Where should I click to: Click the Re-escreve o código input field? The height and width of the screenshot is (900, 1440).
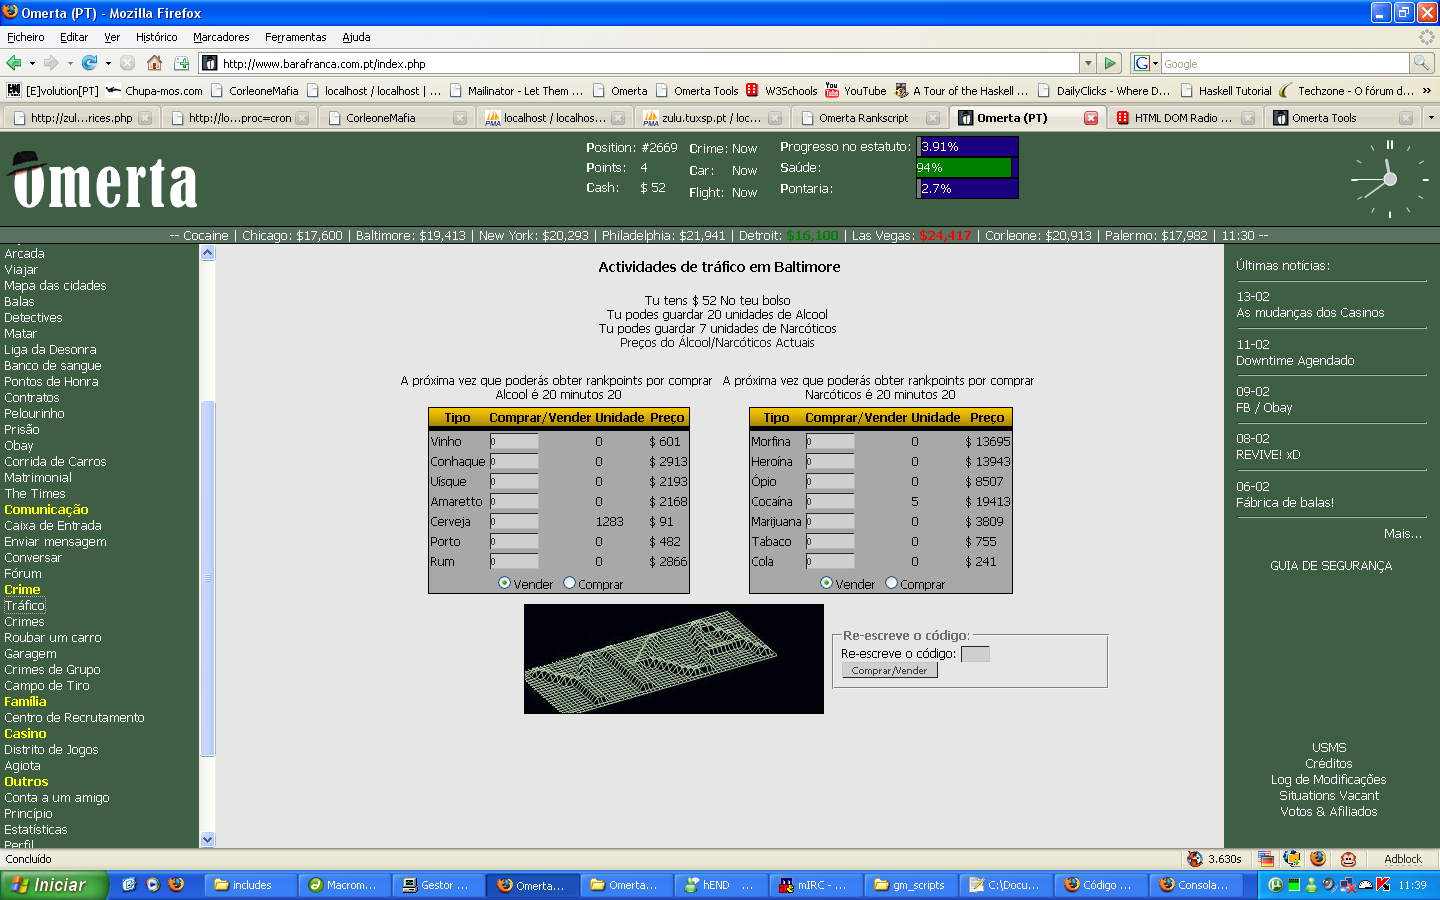(x=975, y=654)
